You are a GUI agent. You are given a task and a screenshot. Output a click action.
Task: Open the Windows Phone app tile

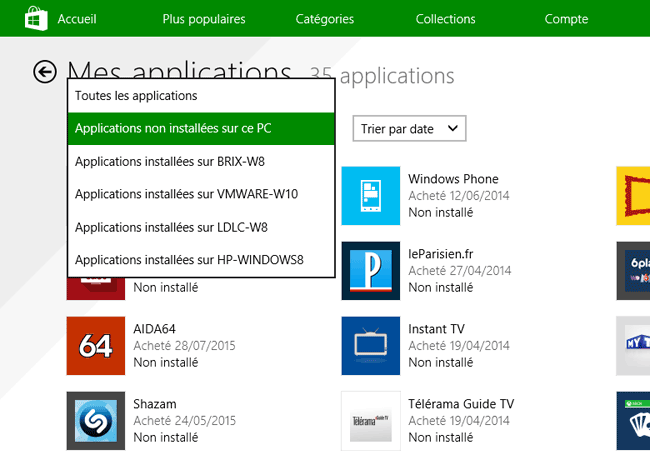tap(371, 196)
